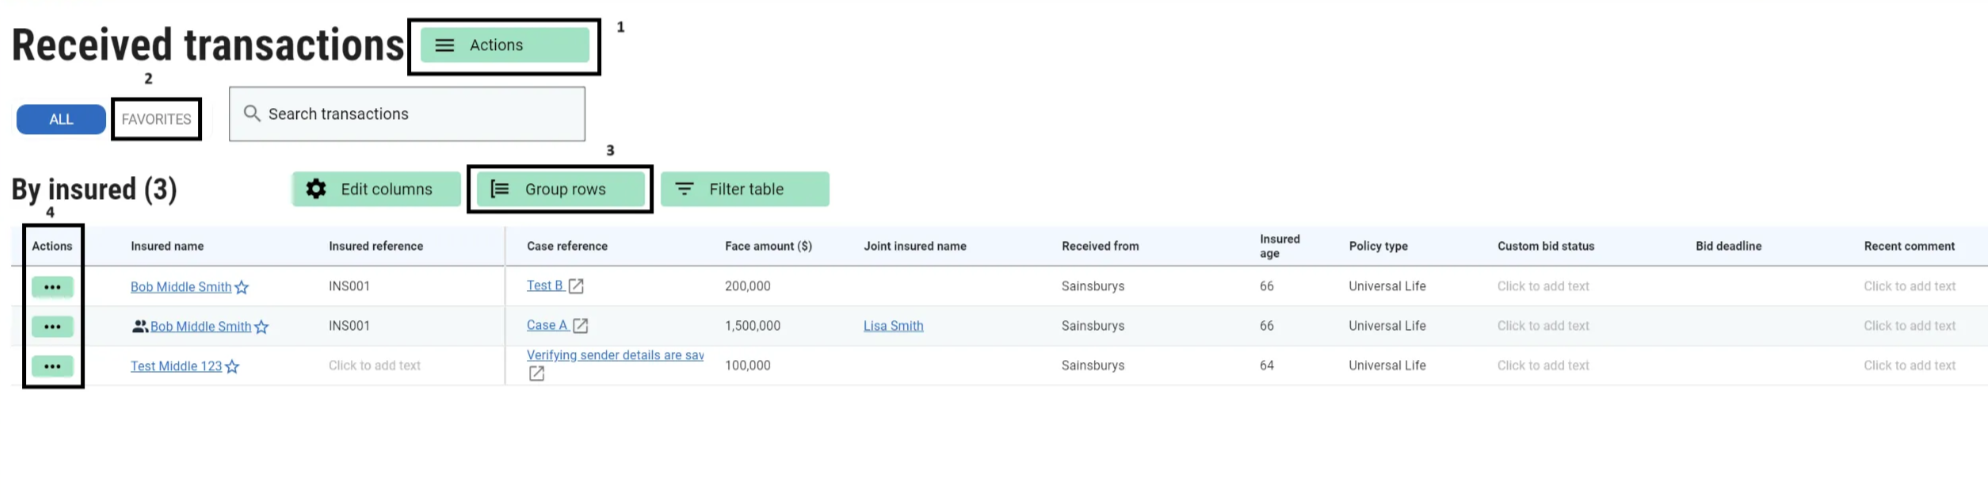The height and width of the screenshot is (501, 1988).
Task: Select the ALL transactions tab
Action: pyautogui.click(x=61, y=119)
